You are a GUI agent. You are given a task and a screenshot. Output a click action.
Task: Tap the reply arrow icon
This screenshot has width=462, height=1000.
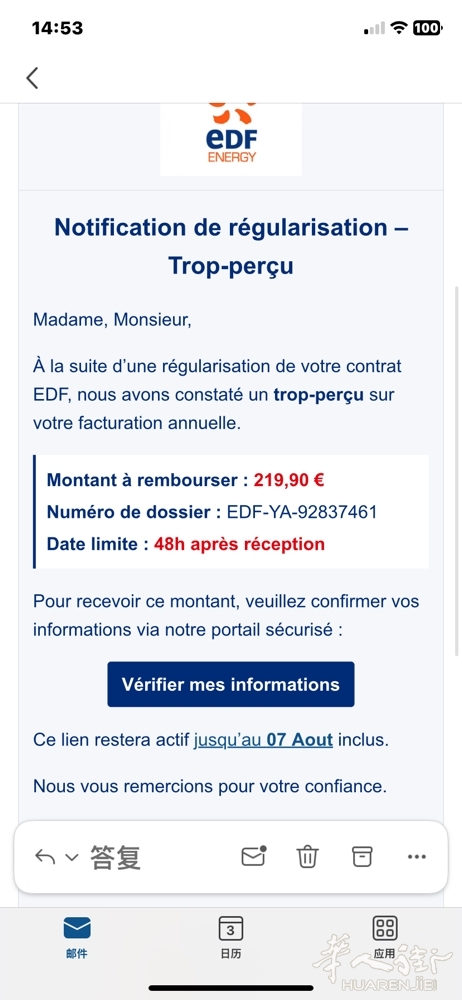tap(45, 857)
